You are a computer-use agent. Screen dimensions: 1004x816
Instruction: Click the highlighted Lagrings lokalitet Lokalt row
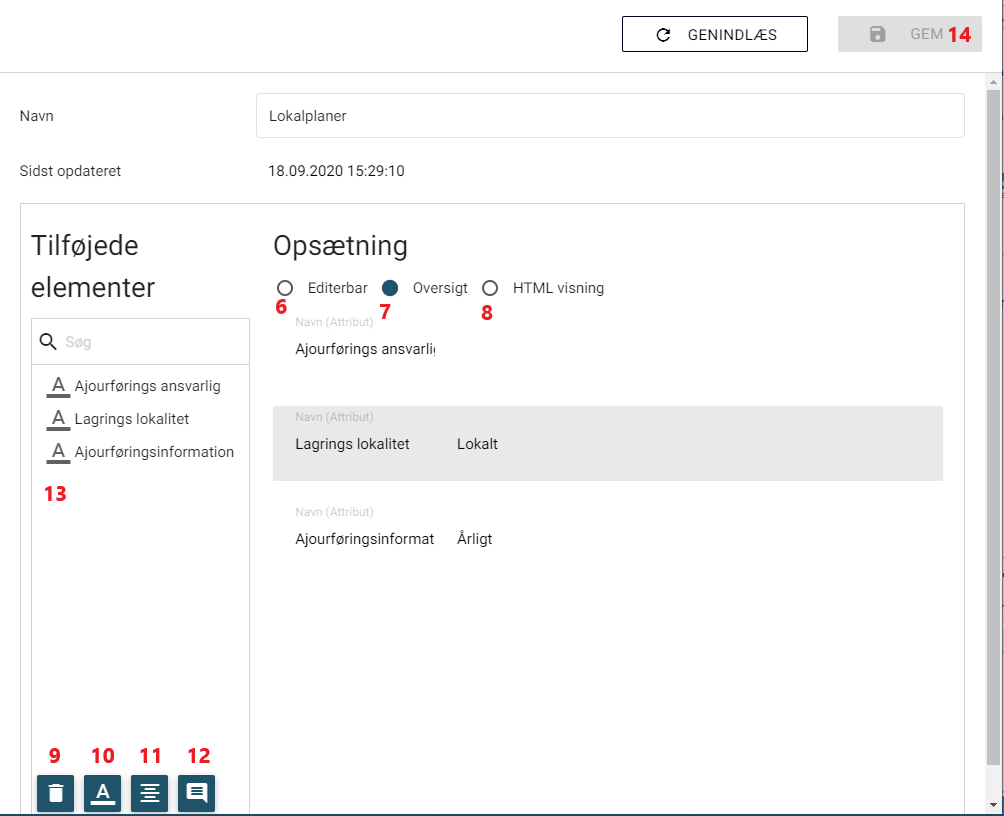pyautogui.click(x=607, y=444)
